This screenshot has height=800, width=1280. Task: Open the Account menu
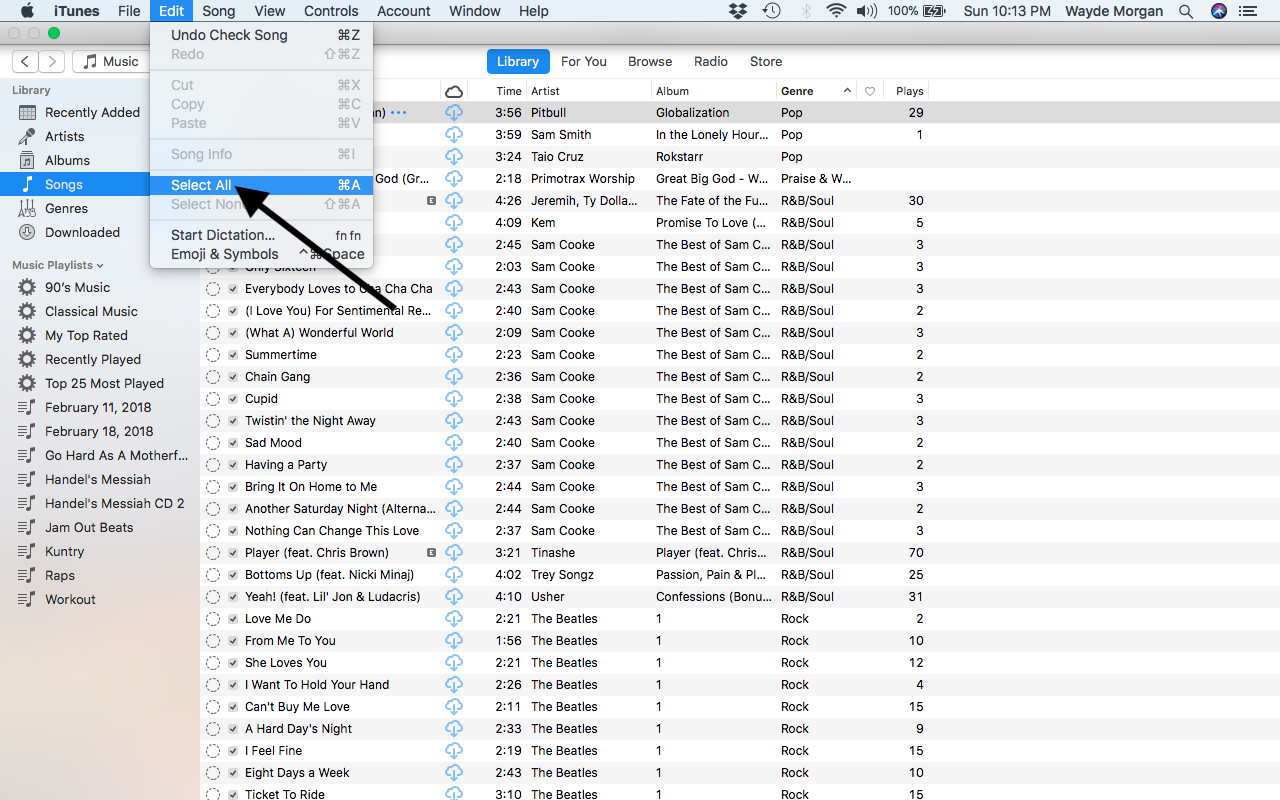click(x=404, y=11)
